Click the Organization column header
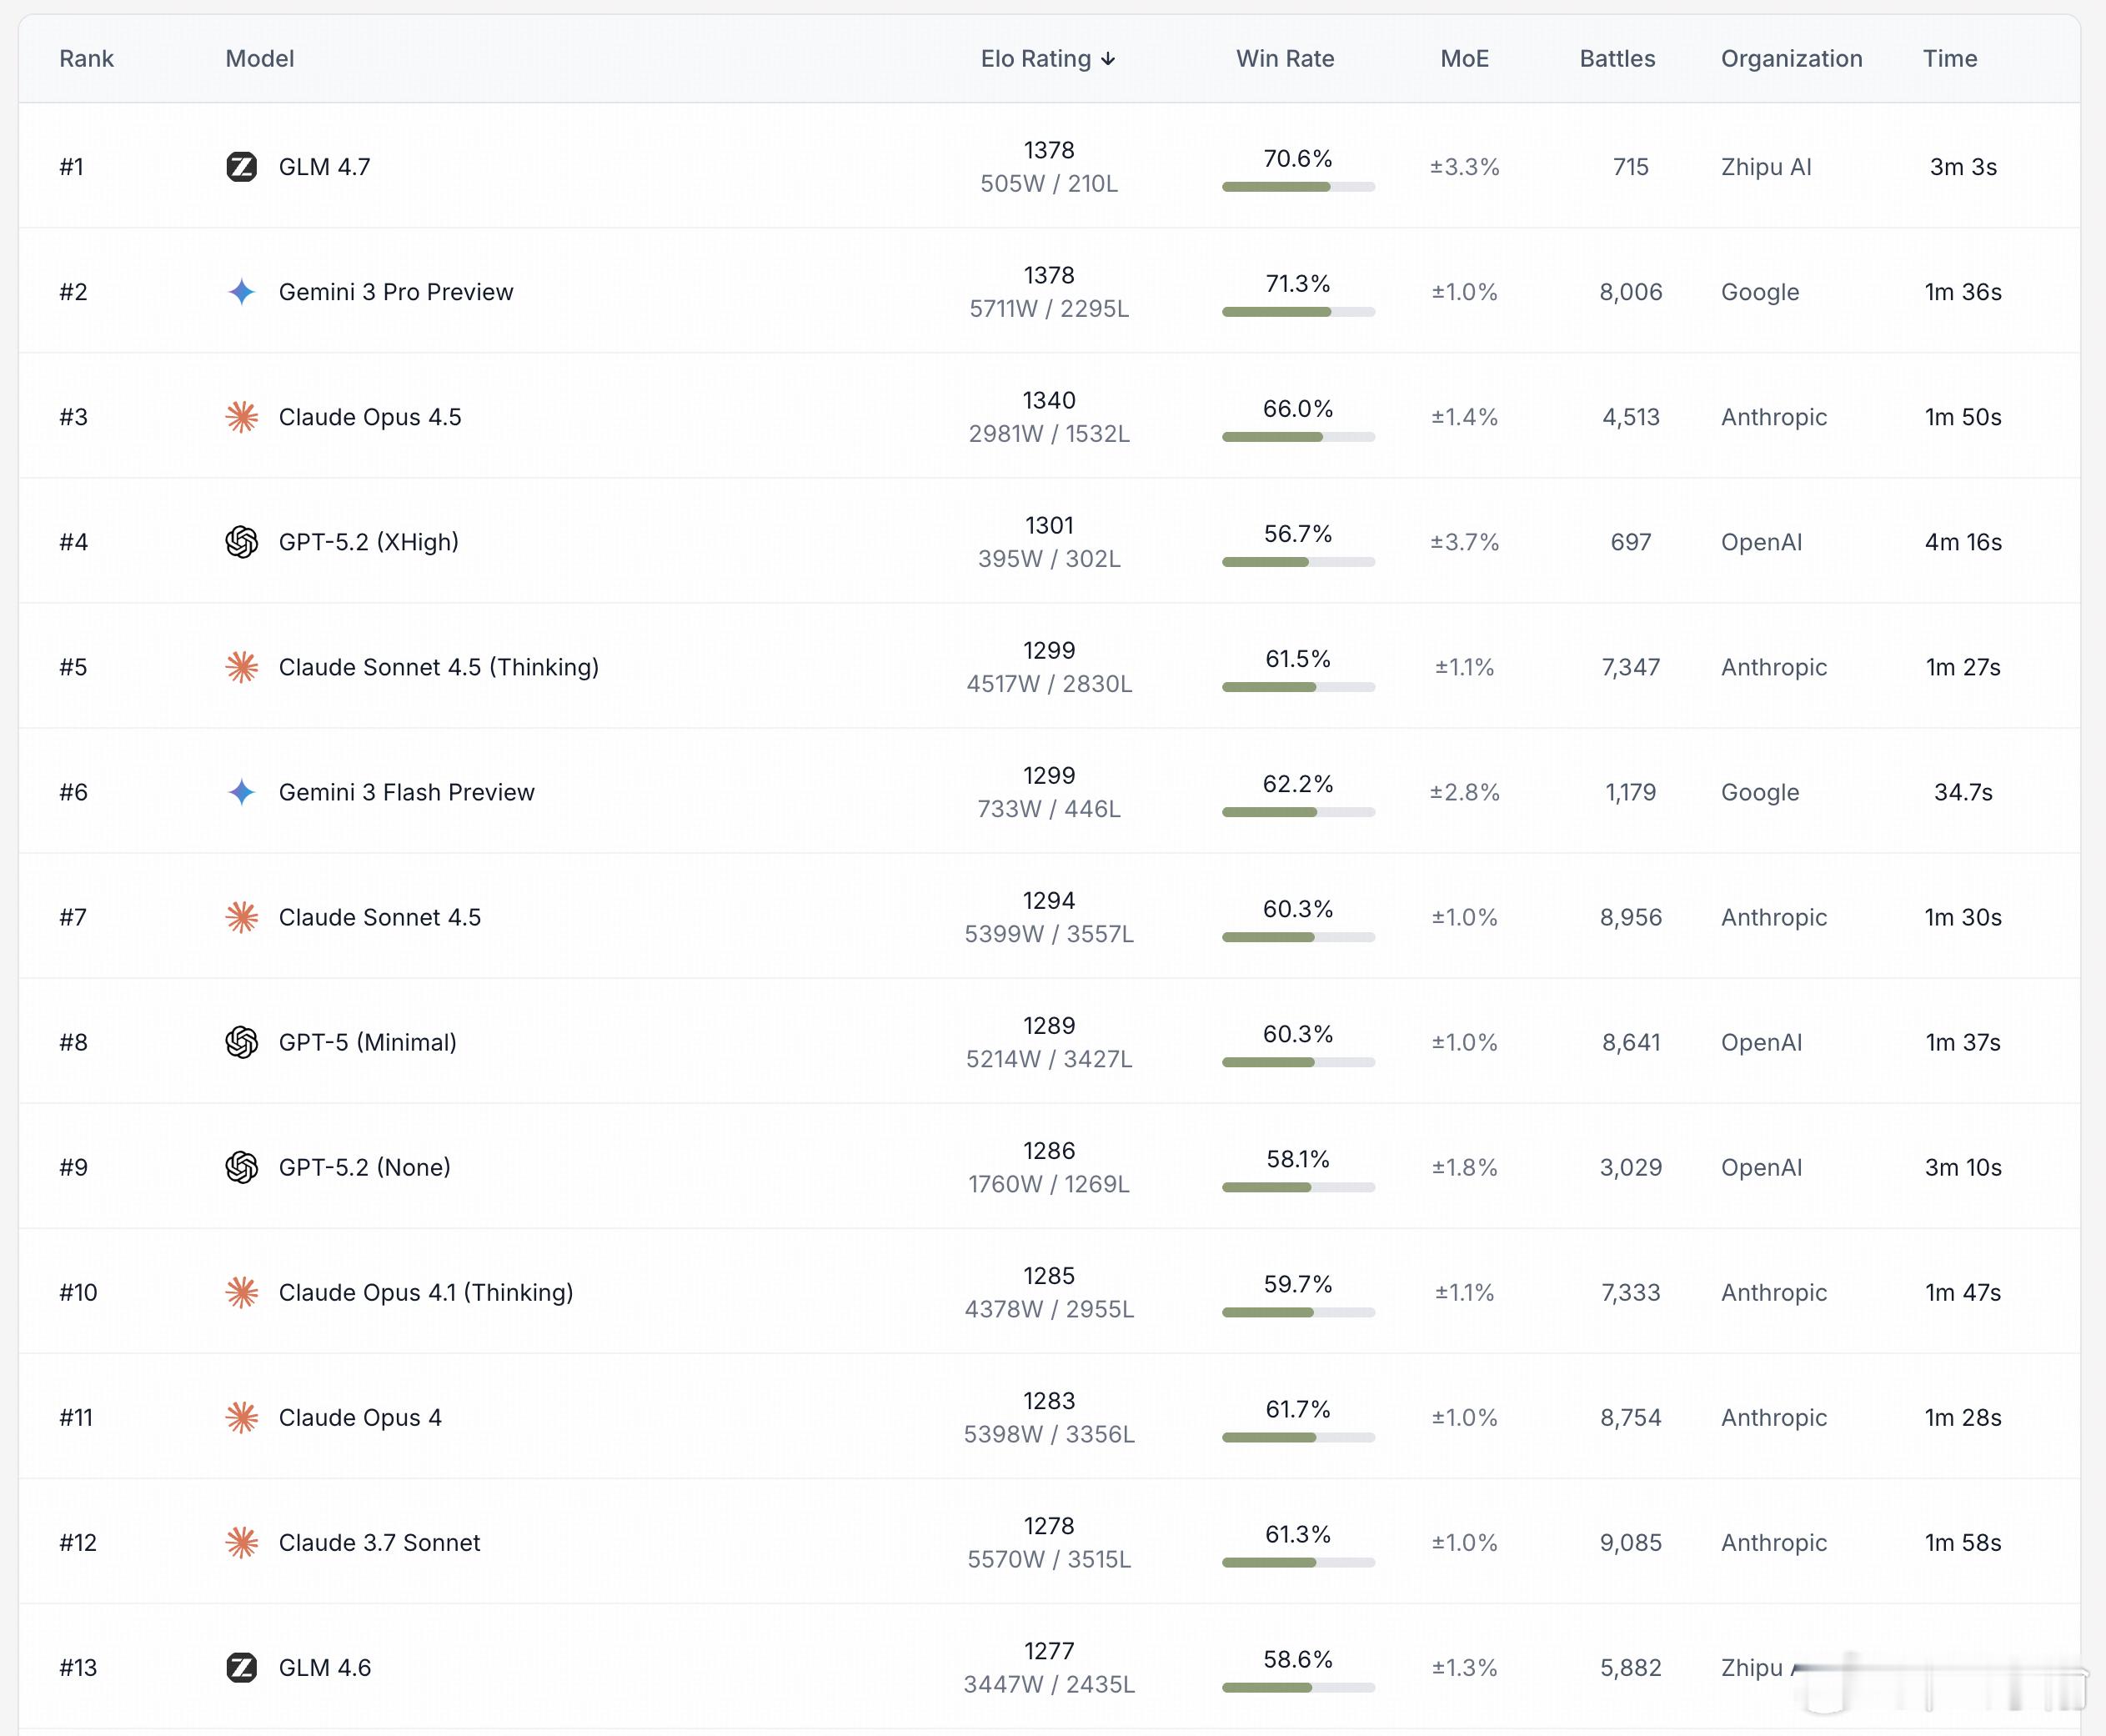Screen dimensions: 2106x1736 1790,59
